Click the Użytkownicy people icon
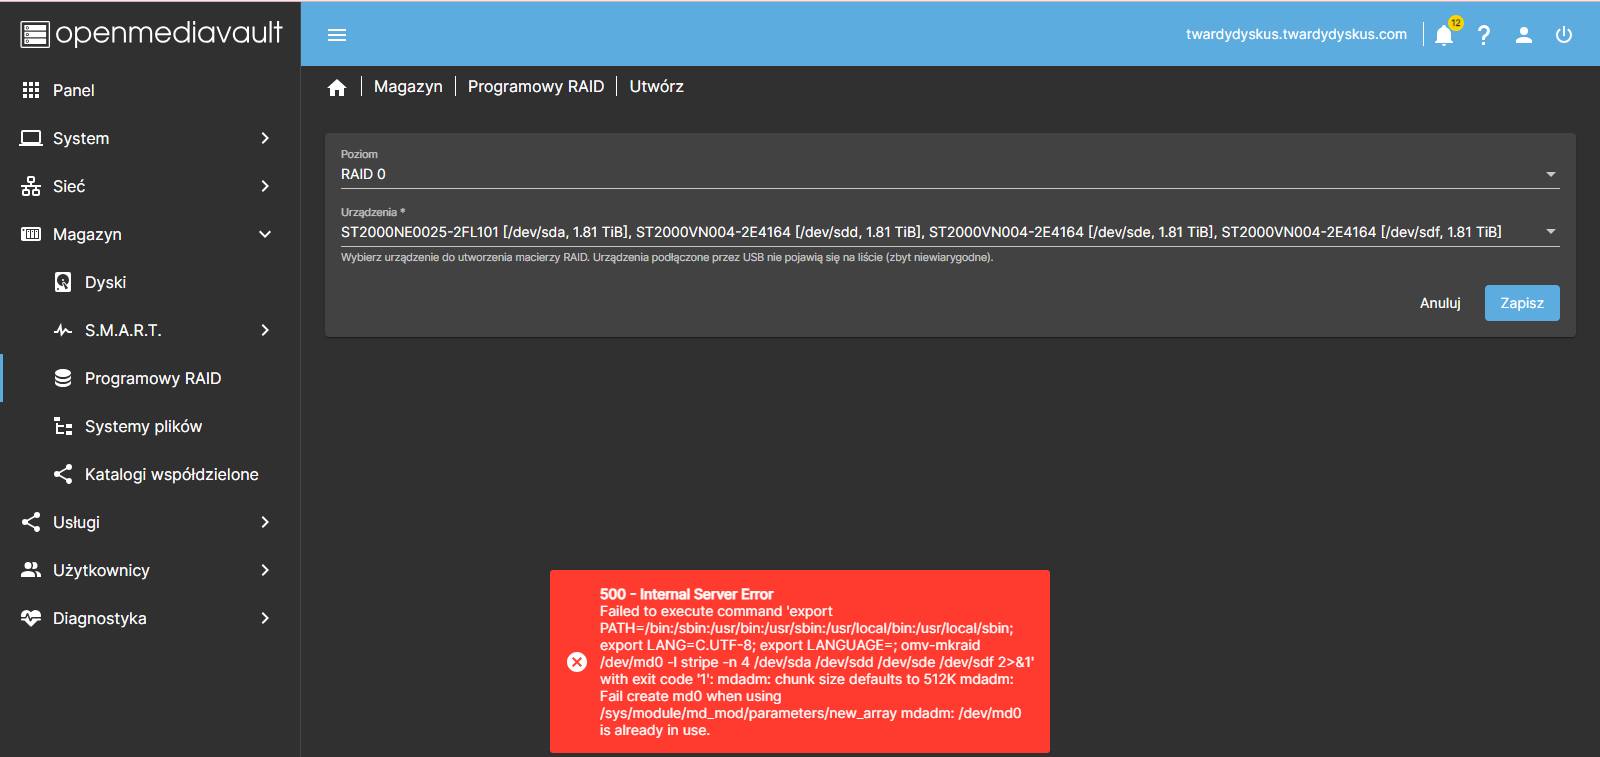Screen dimensions: 1600x757 coord(31,570)
